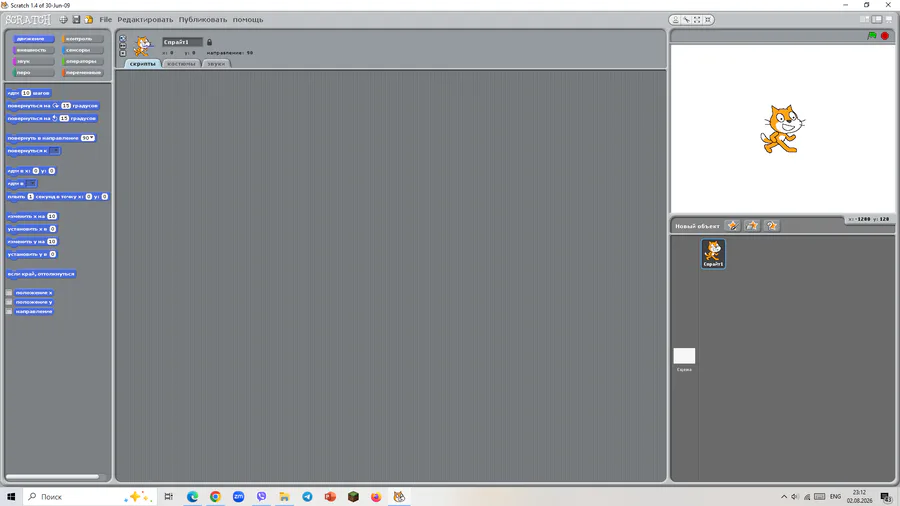Select звук block category
Image resolution: width=900 pixels, height=506 pixels.
click(33, 61)
